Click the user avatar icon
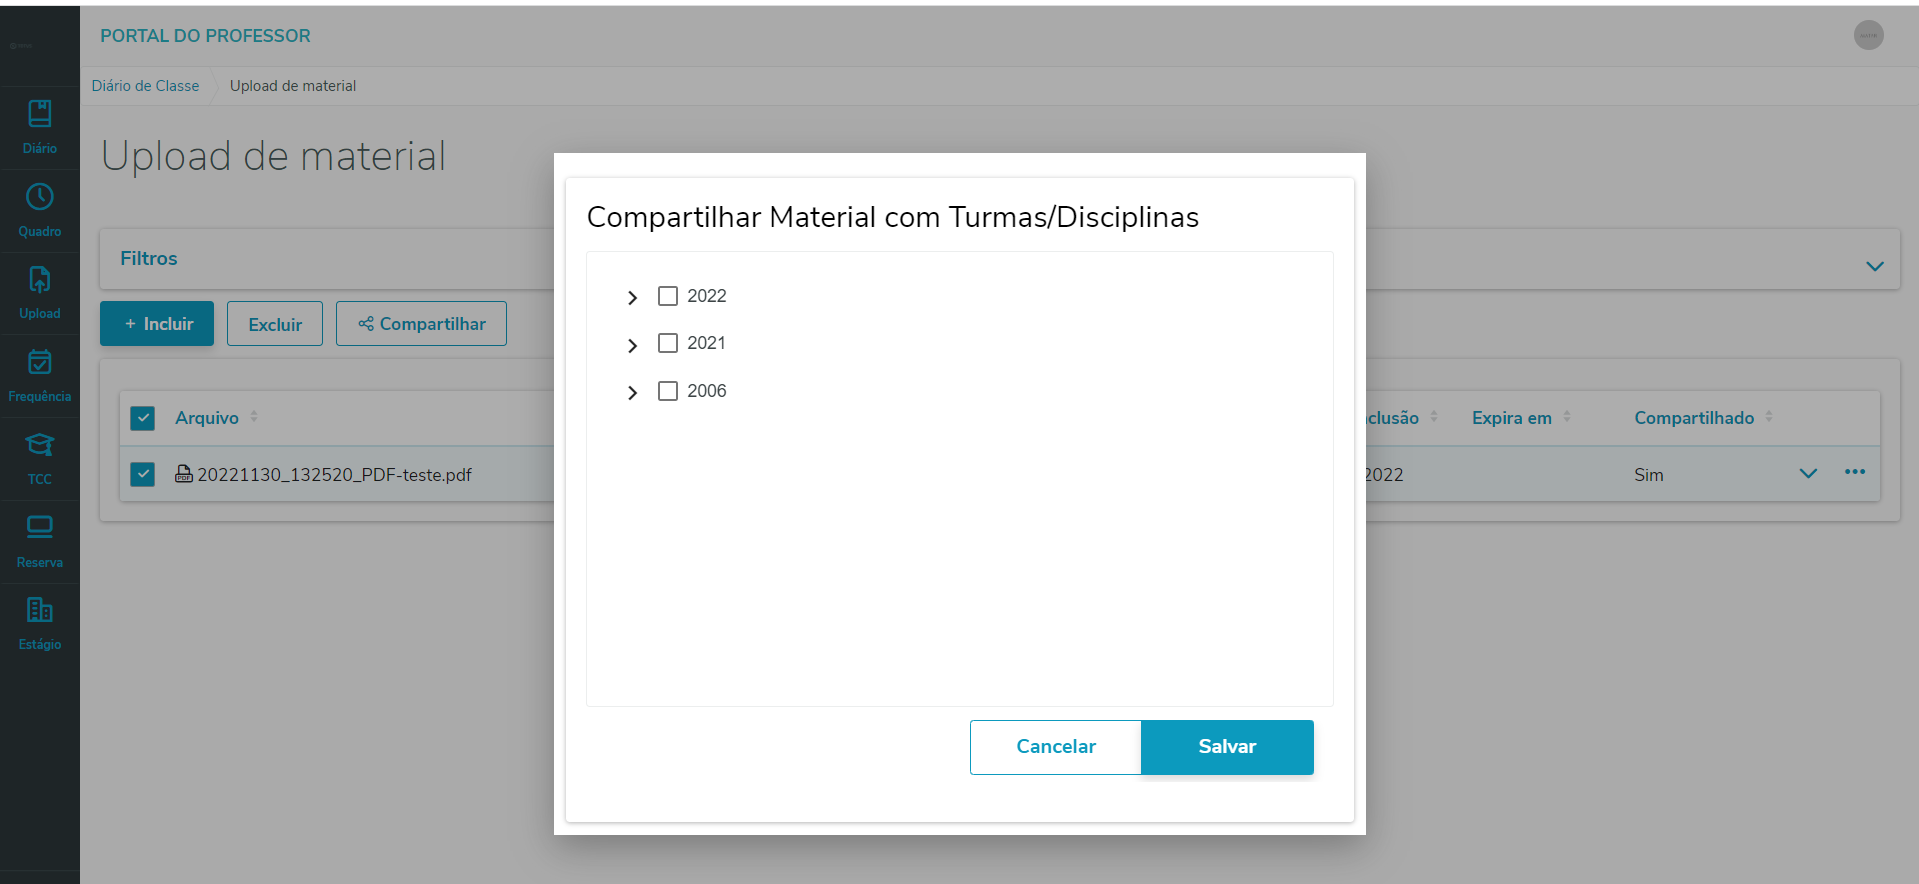 (x=1868, y=36)
